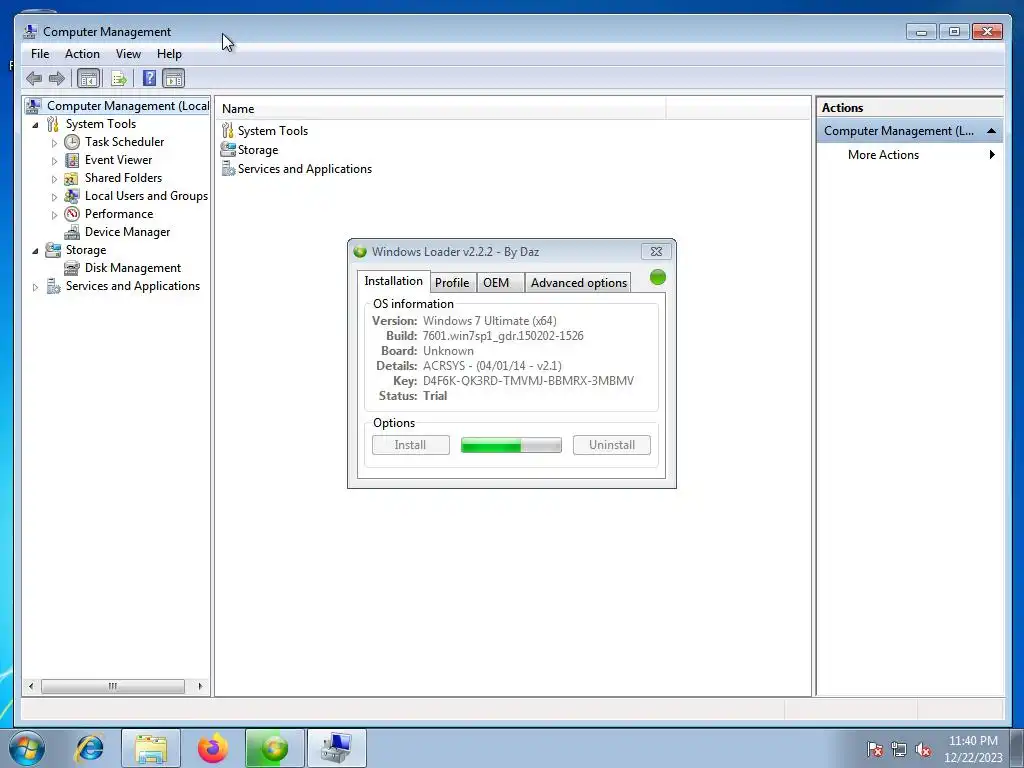Click Services and Applications icon in Name list
Image resolution: width=1024 pixels, height=768 pixels.
pos(228,168)
